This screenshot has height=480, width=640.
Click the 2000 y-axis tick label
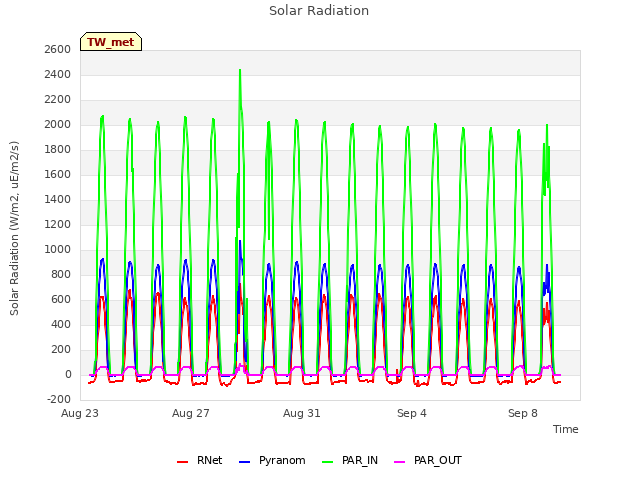(x=58, y=124)
